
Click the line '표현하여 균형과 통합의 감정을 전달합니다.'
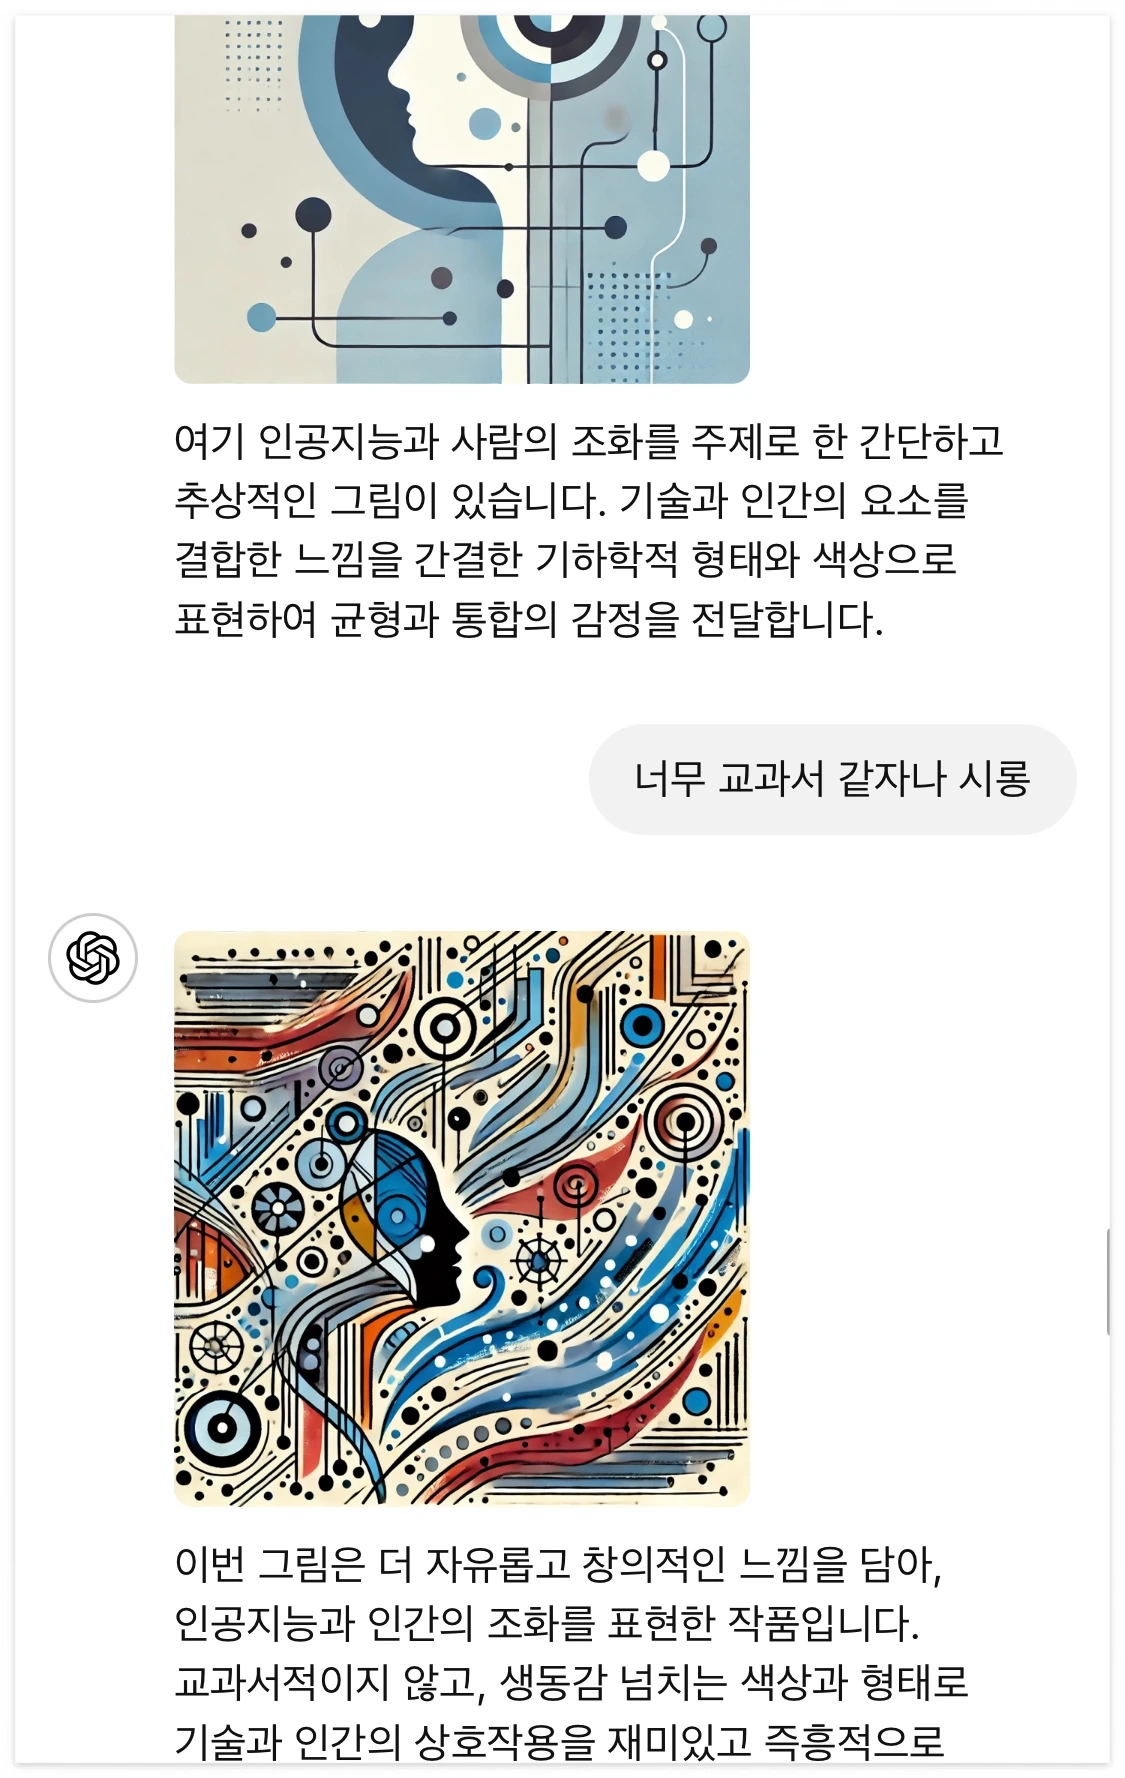(x=529, y=618)
